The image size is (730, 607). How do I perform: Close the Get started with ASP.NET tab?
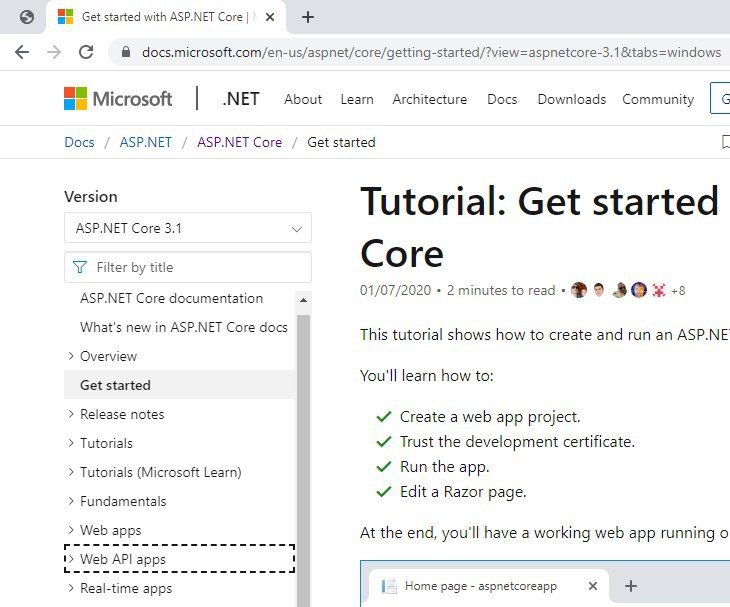point(270,17)
